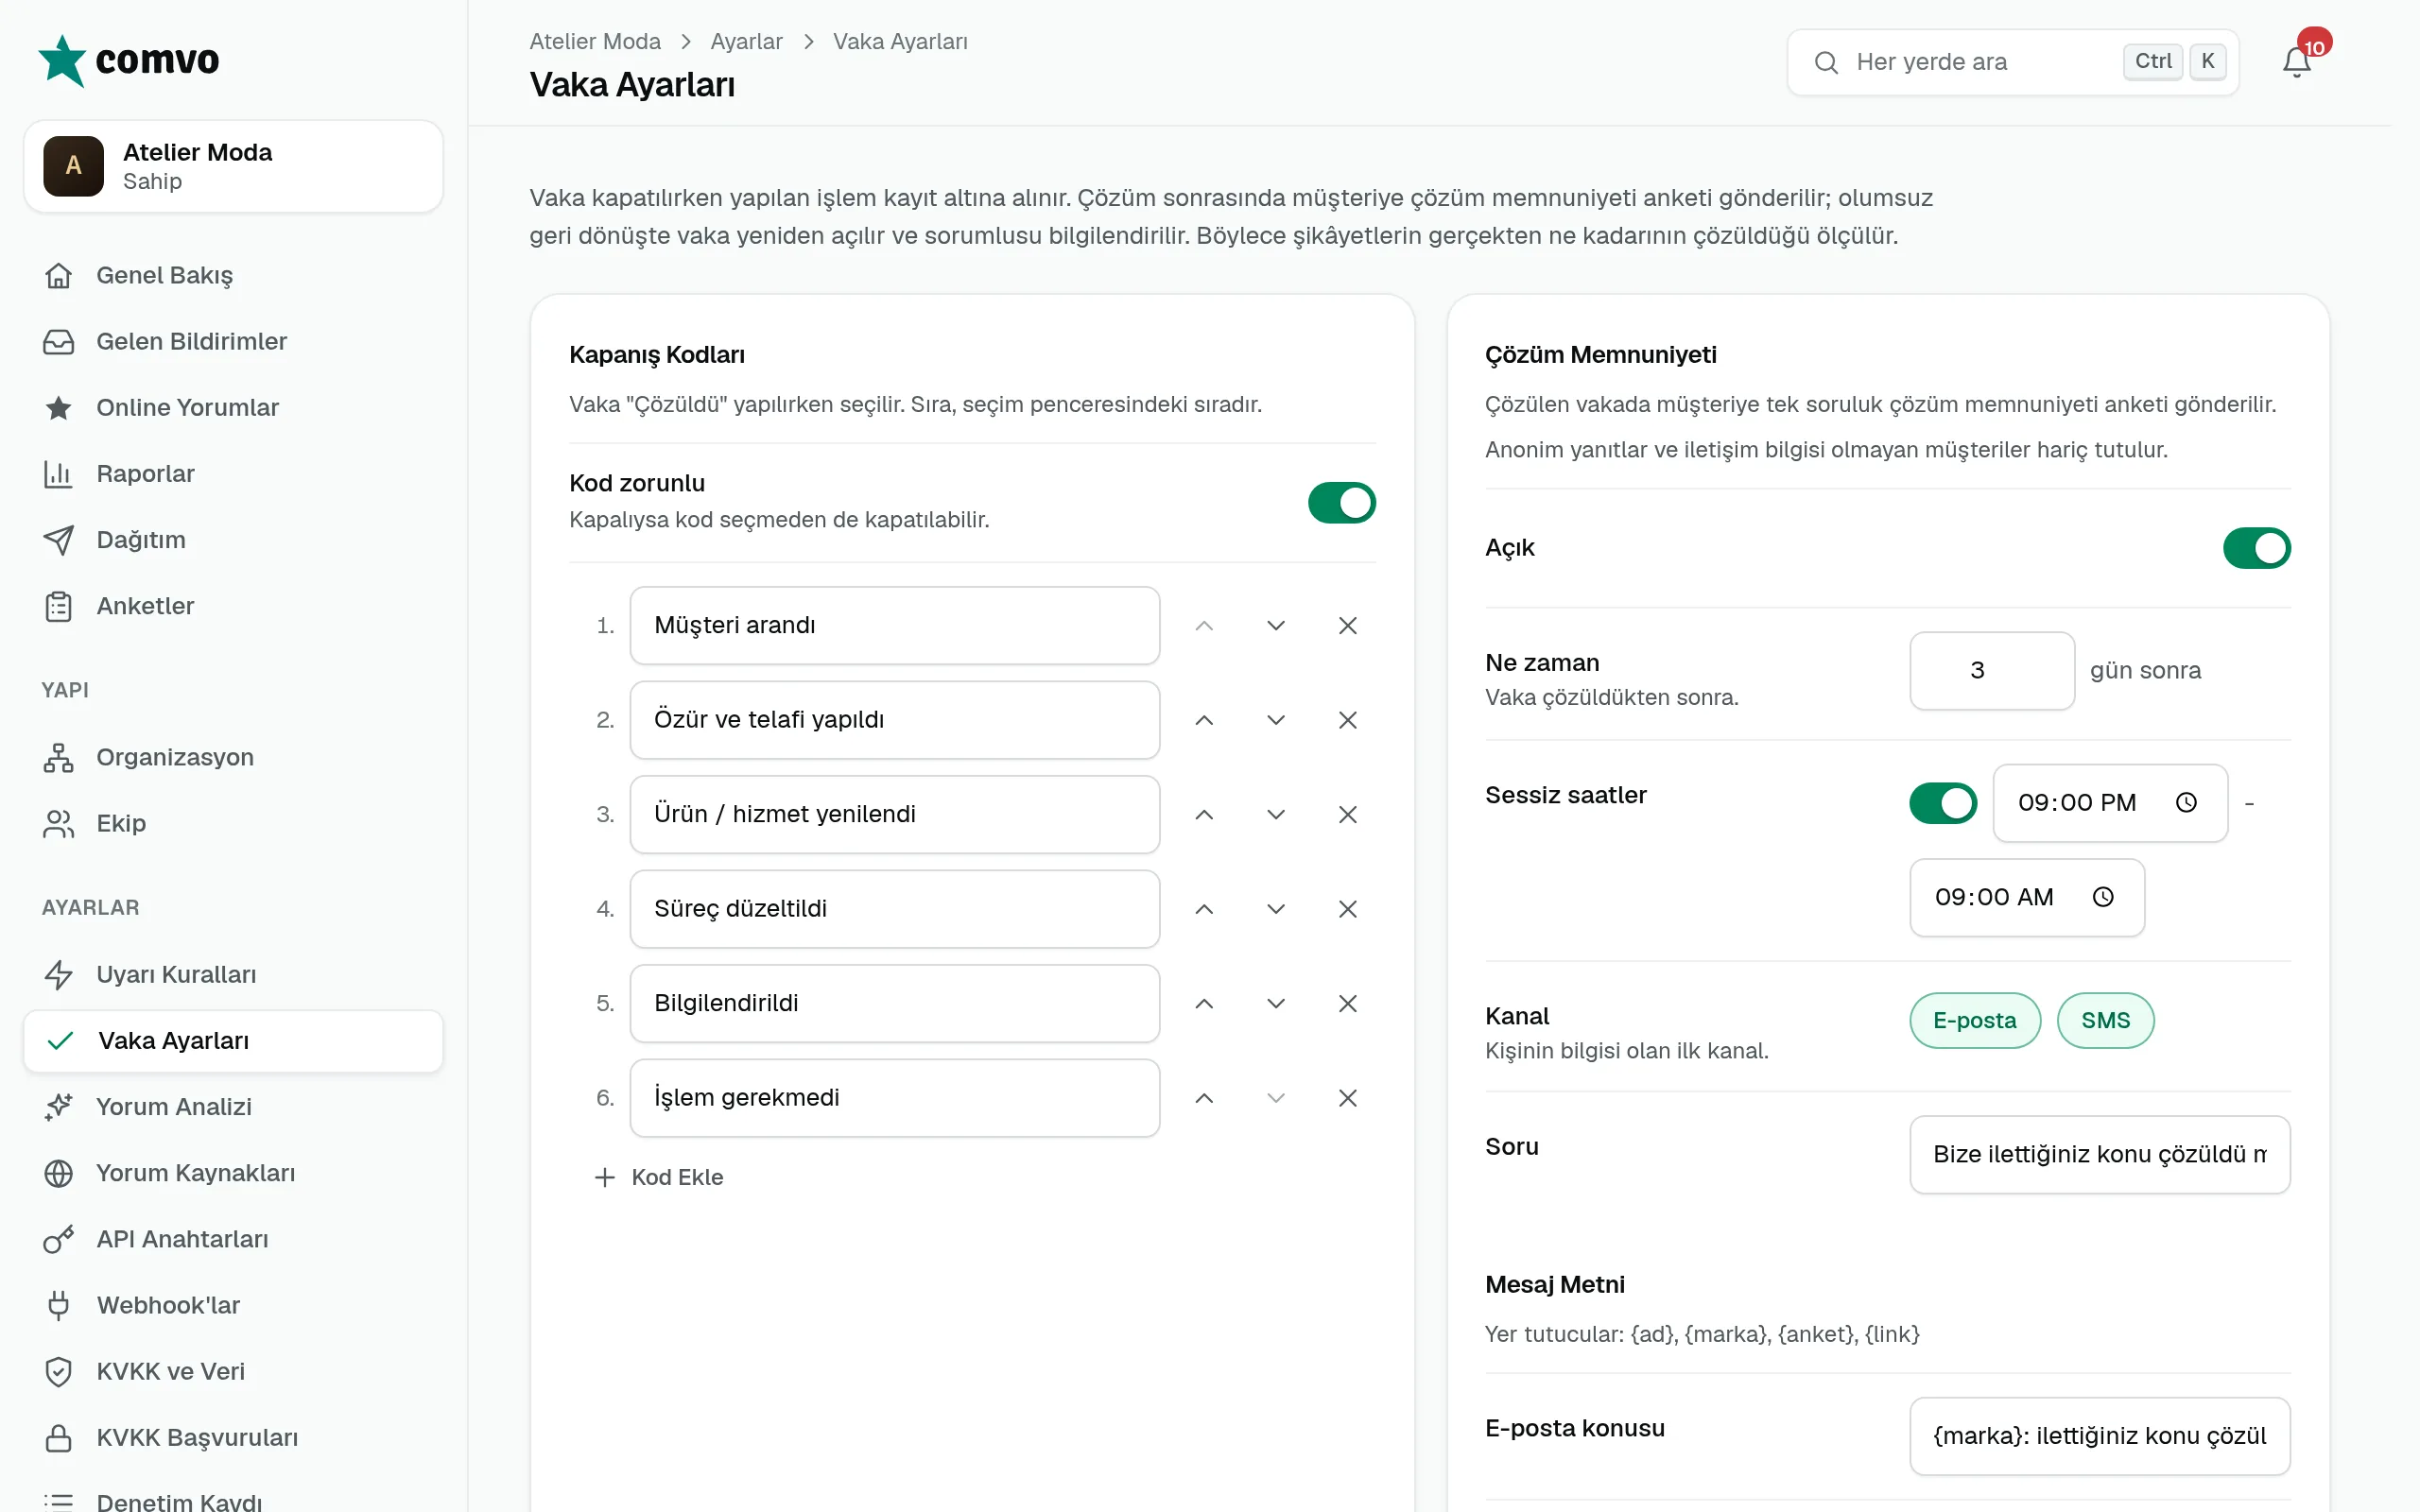Click the clock icon in 09:00 AM field
This screenshot has height=1512, width=2420.
[x=2103, y=897]
